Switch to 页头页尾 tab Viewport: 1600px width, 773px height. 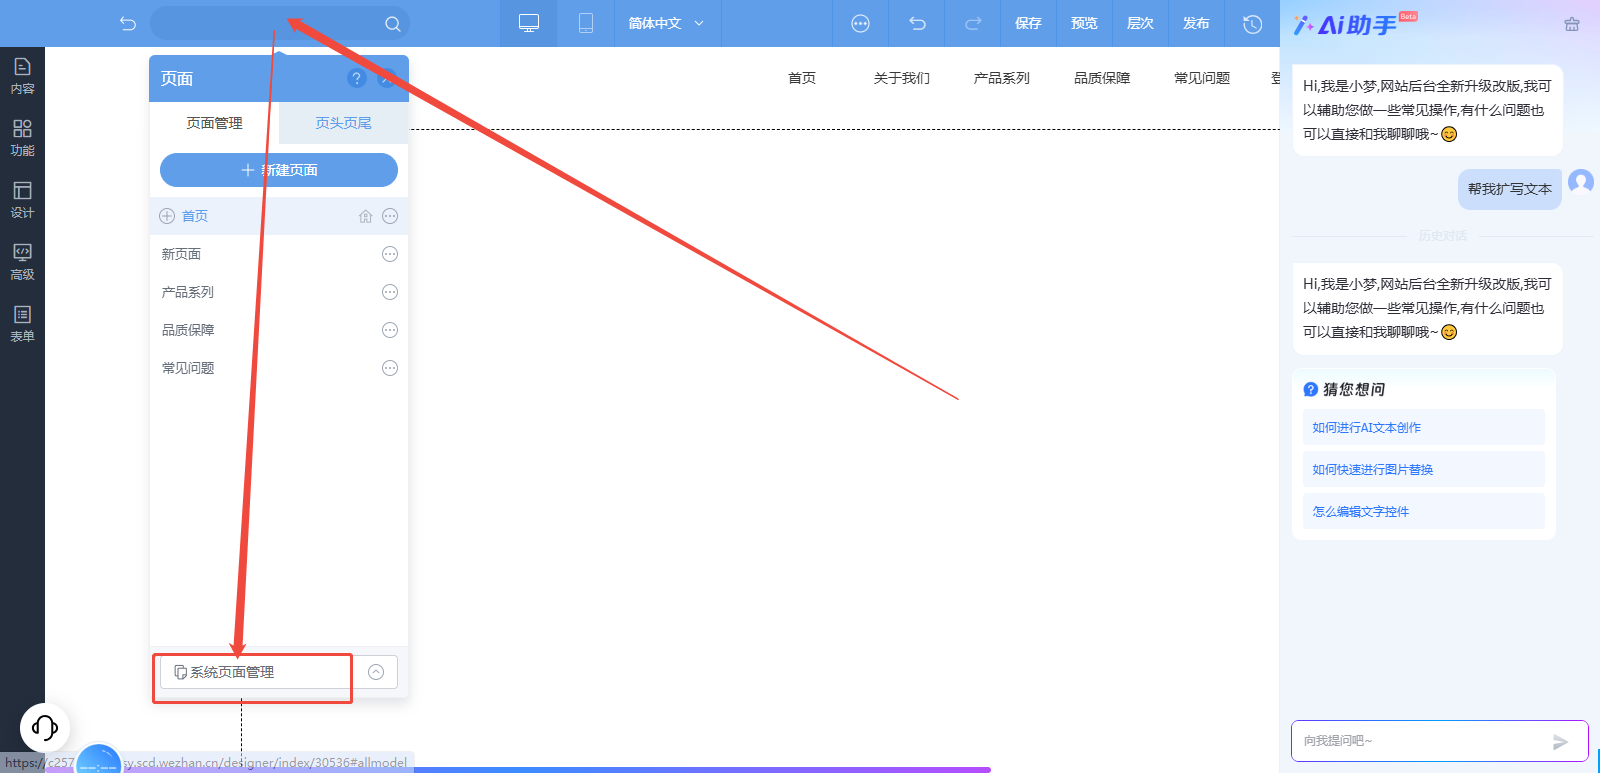tap(343, 123)
